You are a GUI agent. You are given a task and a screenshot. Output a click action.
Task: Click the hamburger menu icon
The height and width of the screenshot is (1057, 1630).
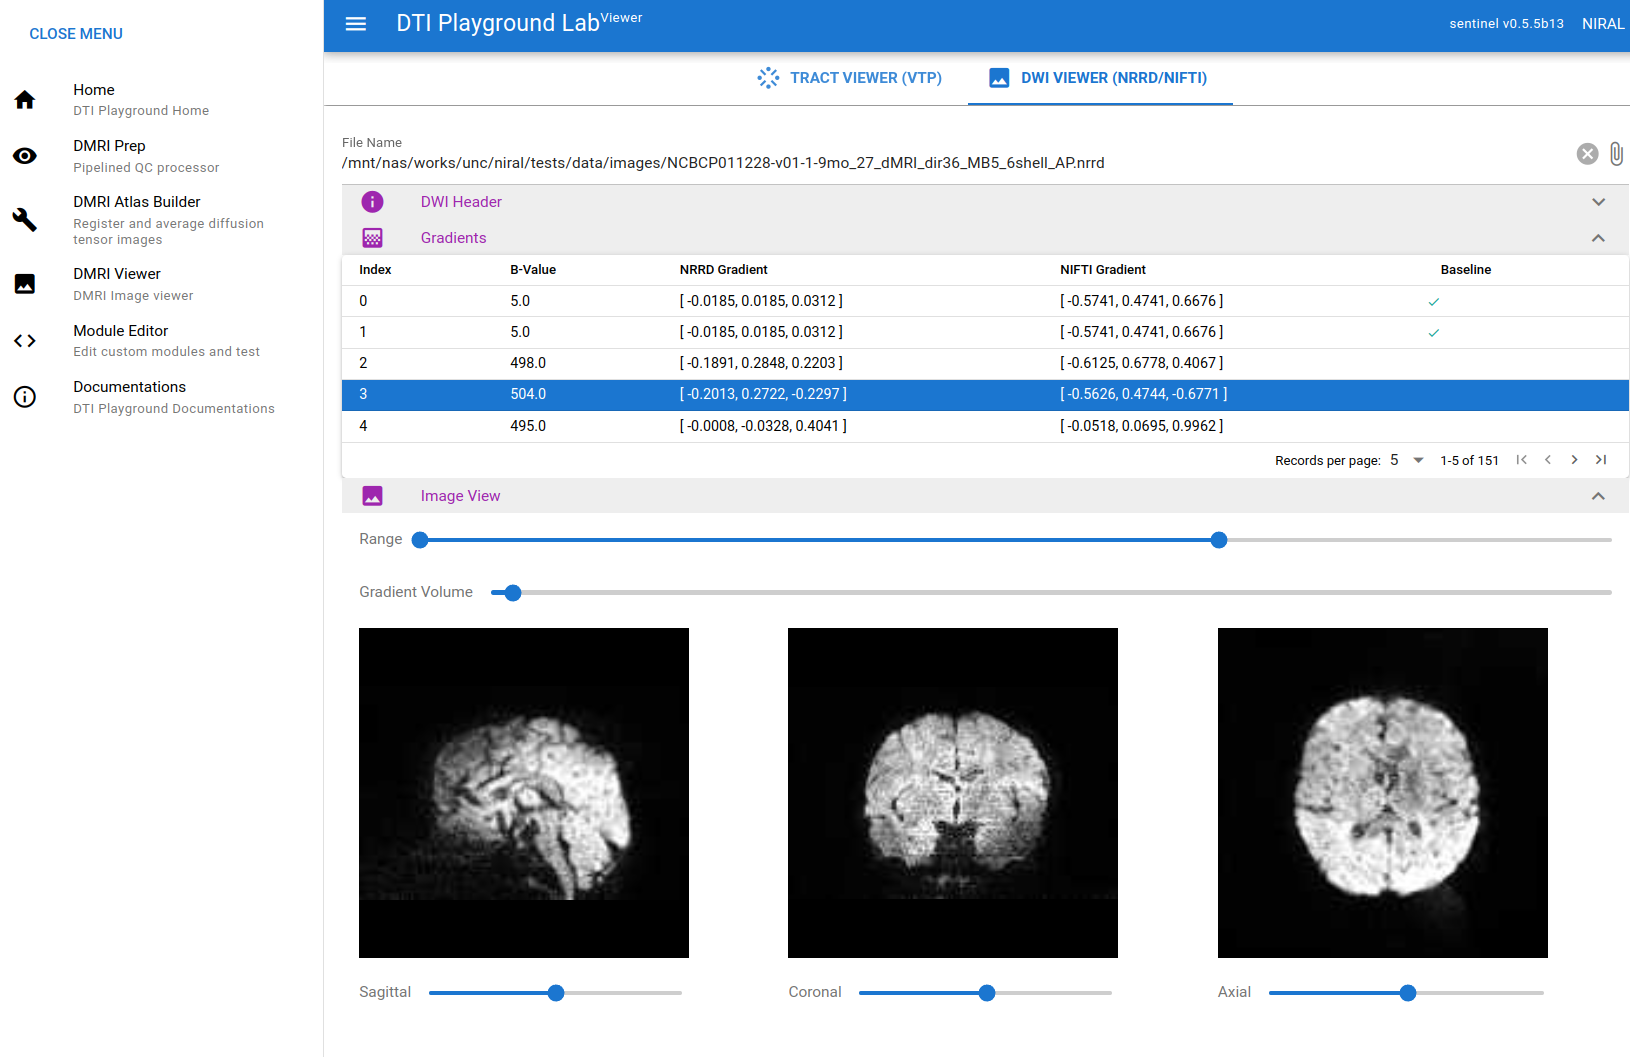[356, 24]
